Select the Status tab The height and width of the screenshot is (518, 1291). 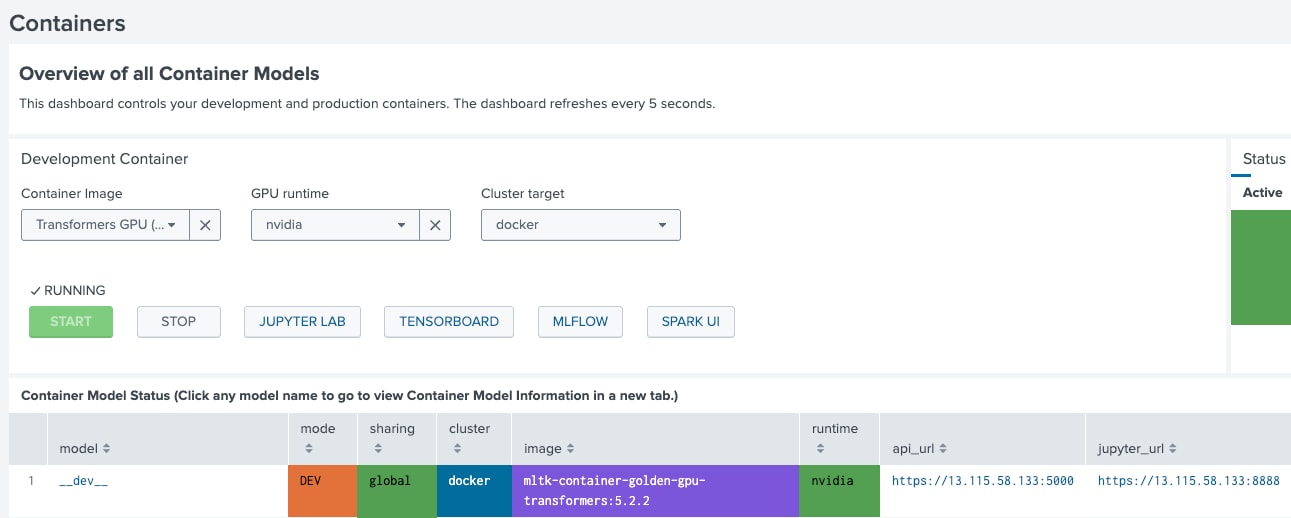tap(1263, 159)
